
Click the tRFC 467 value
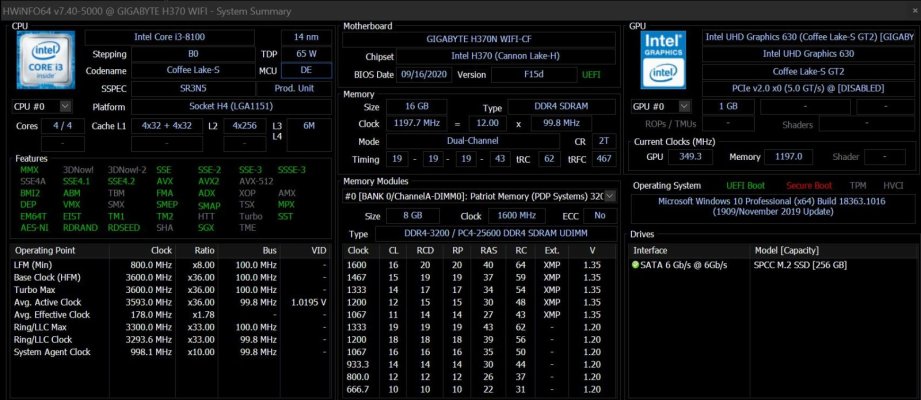[603, 159]
